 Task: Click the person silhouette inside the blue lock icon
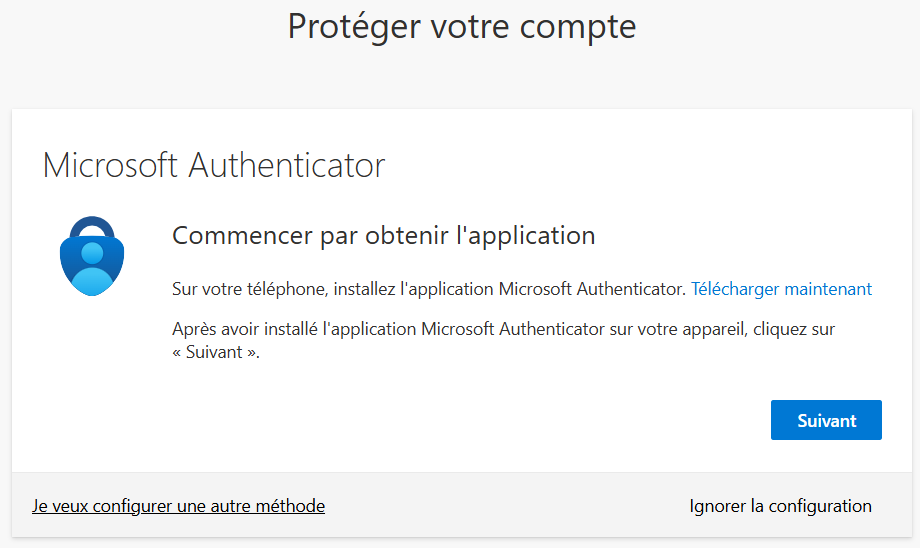pyautogui.click(x=93, y=262)
